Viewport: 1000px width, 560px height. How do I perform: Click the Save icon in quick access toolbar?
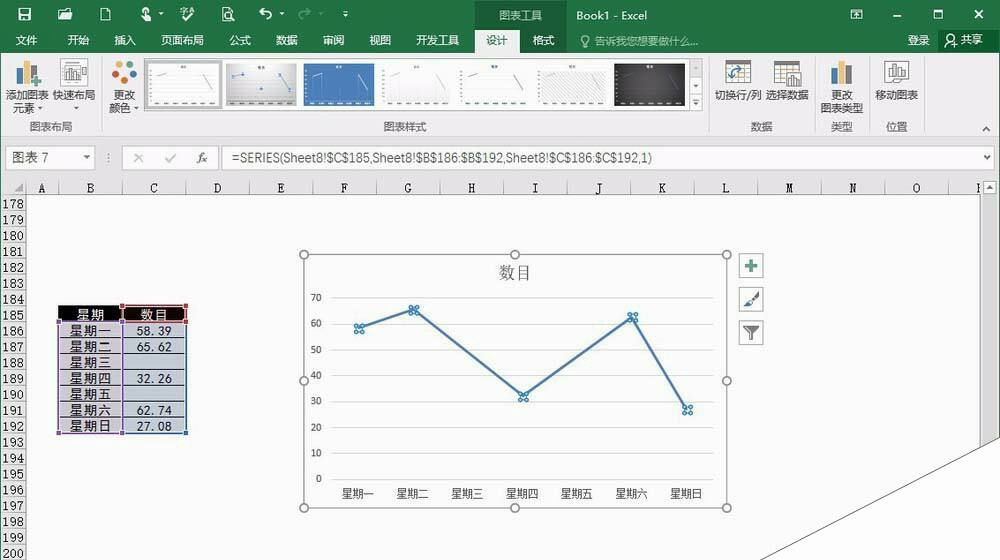click(x=24, y=14)
